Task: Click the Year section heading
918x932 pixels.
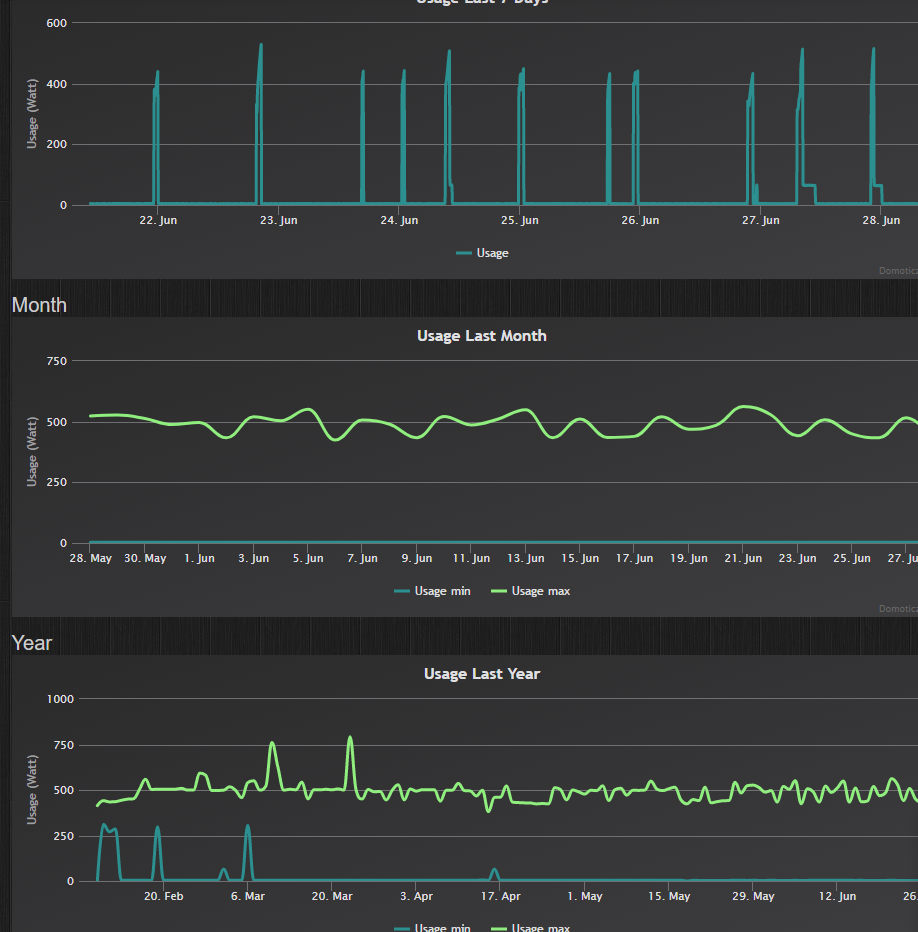Action: coord(31,643)
